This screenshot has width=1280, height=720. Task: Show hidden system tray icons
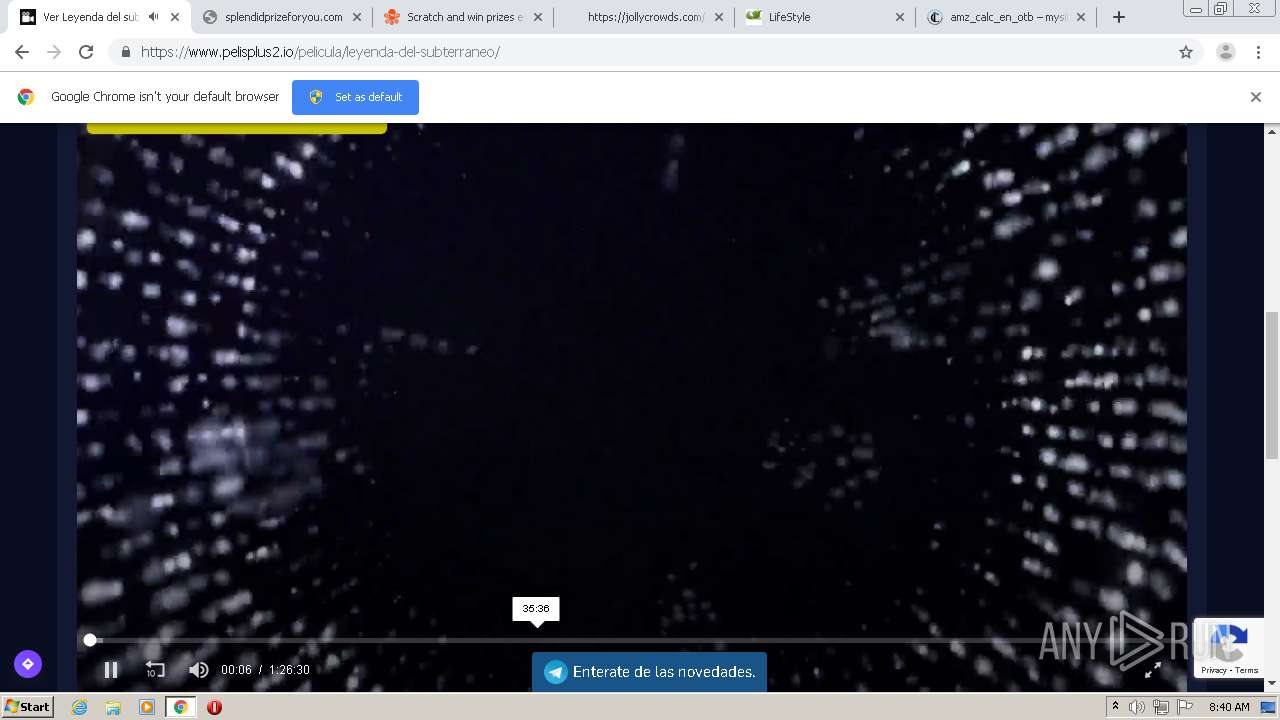click(x=1115, y=707)
